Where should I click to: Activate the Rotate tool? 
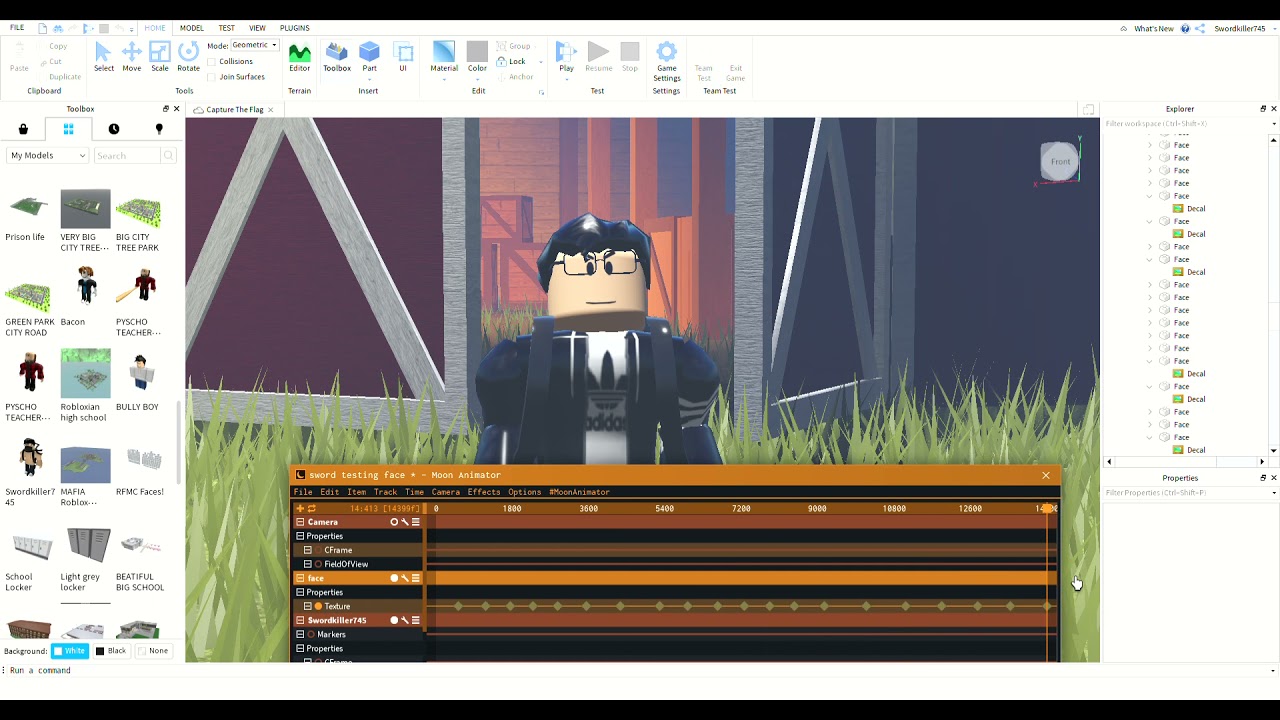(188, 57)
